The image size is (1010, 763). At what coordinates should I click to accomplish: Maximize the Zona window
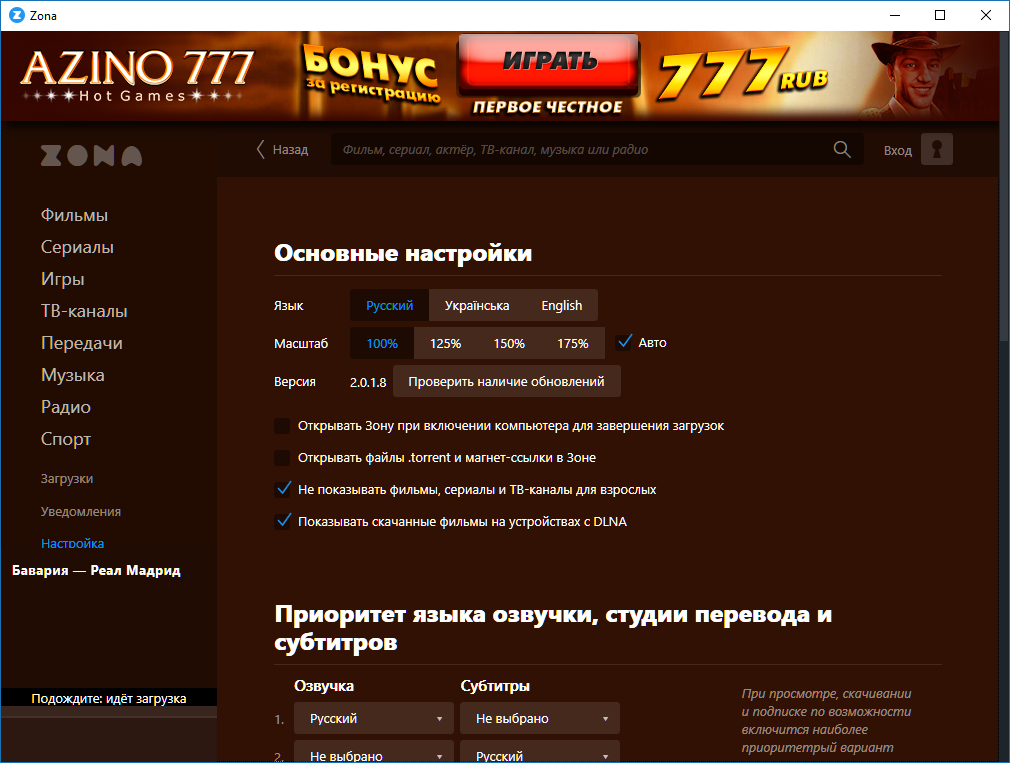click(940, 15)
